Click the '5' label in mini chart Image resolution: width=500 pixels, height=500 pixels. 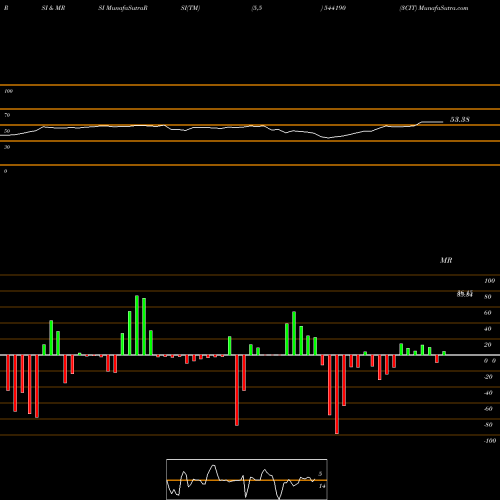tap(320, 474)
